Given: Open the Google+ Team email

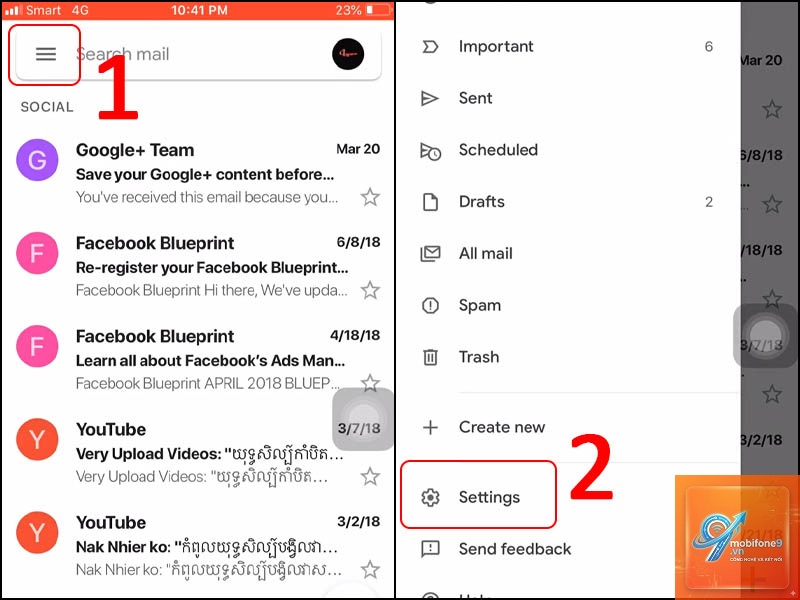Looking at the screenshot, I should pos(198,173).
